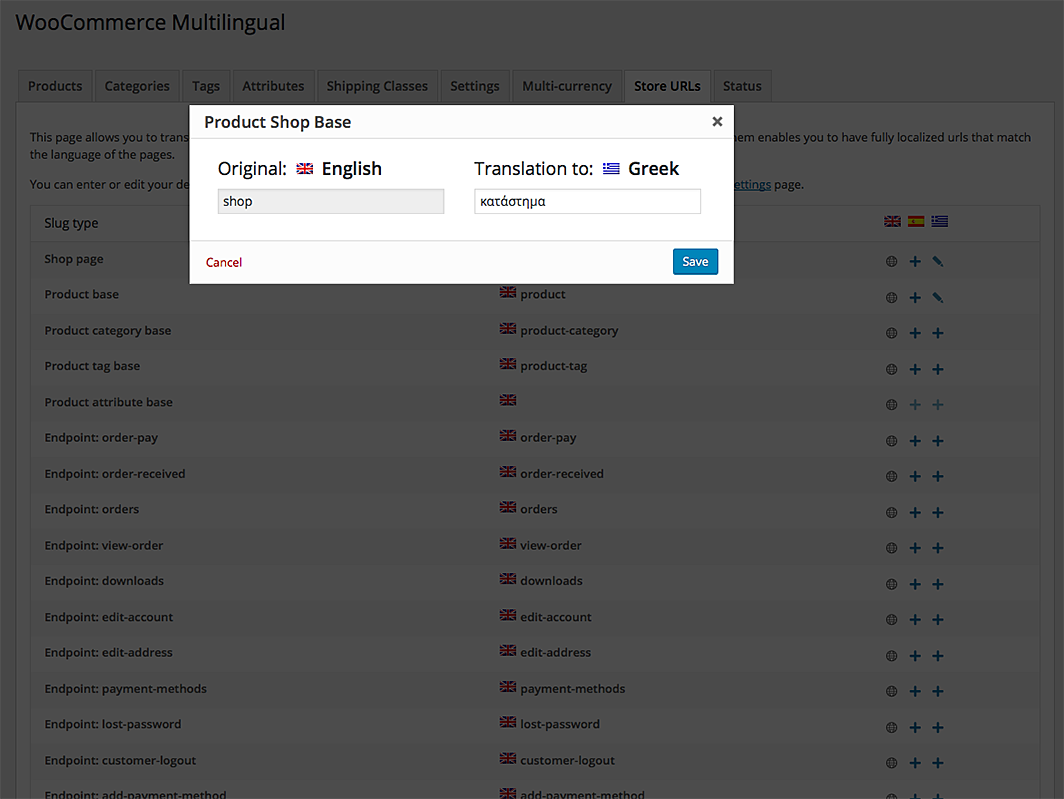Click the Greek translation text field
Viewport: 1064px width, 799px height.
[587, 202]
